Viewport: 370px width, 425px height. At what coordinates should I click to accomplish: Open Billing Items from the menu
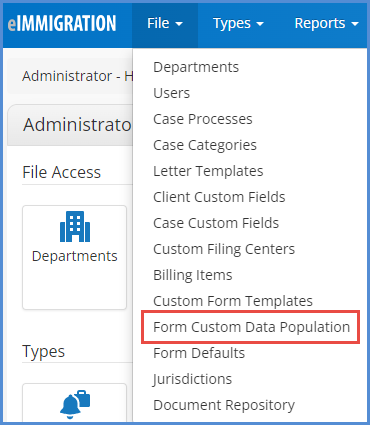click(193, 275)
